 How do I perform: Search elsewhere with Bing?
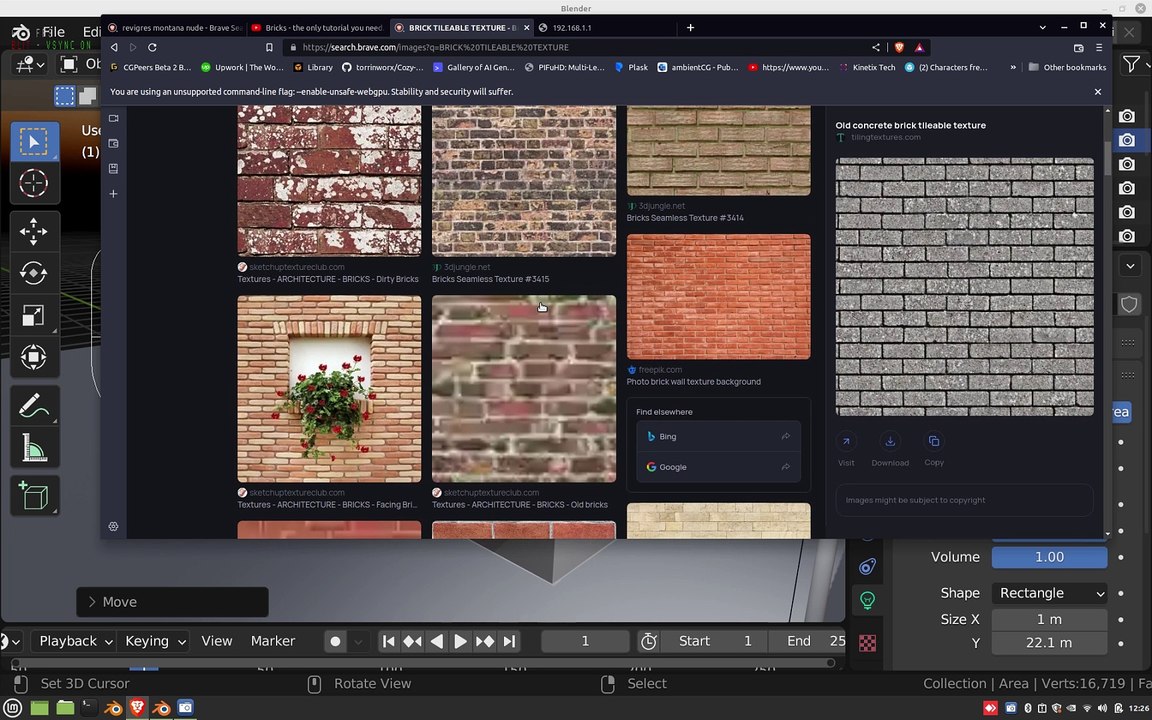pyautogui.click(x=718, y=436)
